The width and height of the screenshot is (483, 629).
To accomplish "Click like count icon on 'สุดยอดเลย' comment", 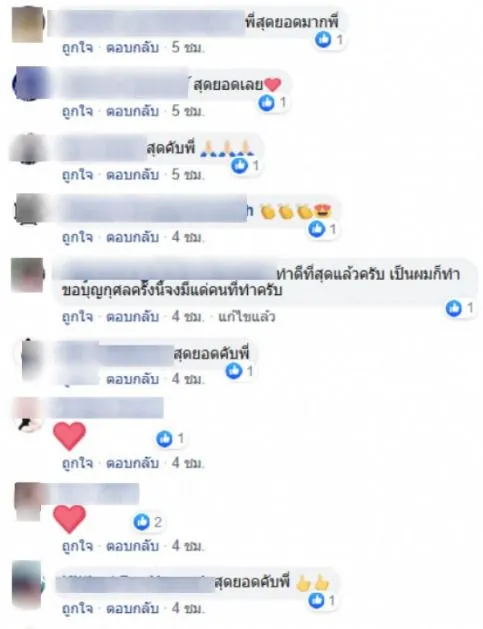I will 266,103.
